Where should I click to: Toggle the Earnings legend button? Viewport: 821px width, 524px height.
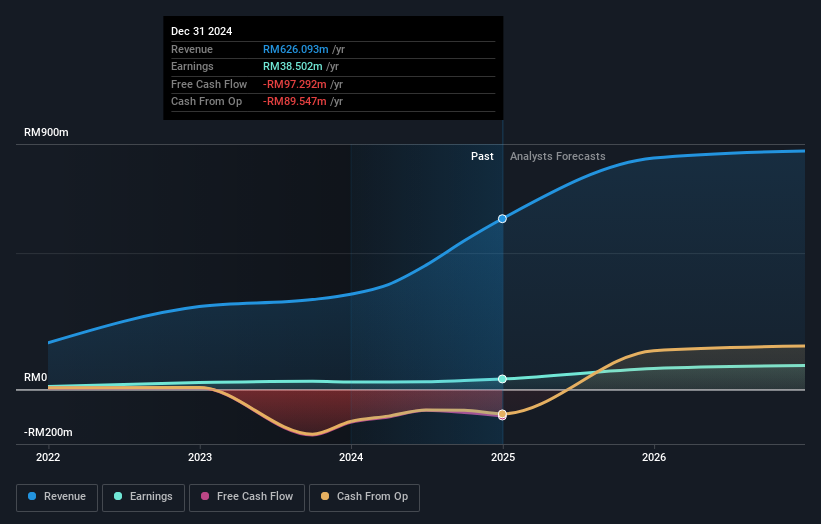click(143, 497)
